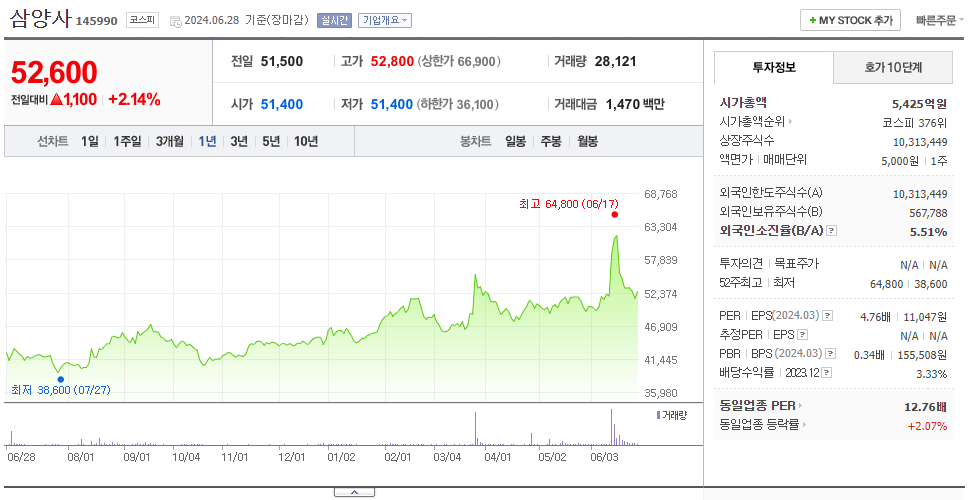Add this stock via MY STOCK 추가
Image resolution: width=968 pixels, height=500 pixels.
coord(850,20)
